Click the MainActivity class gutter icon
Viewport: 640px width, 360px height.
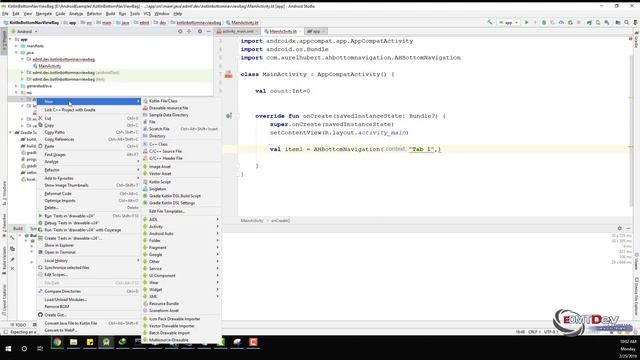(229, 74)
